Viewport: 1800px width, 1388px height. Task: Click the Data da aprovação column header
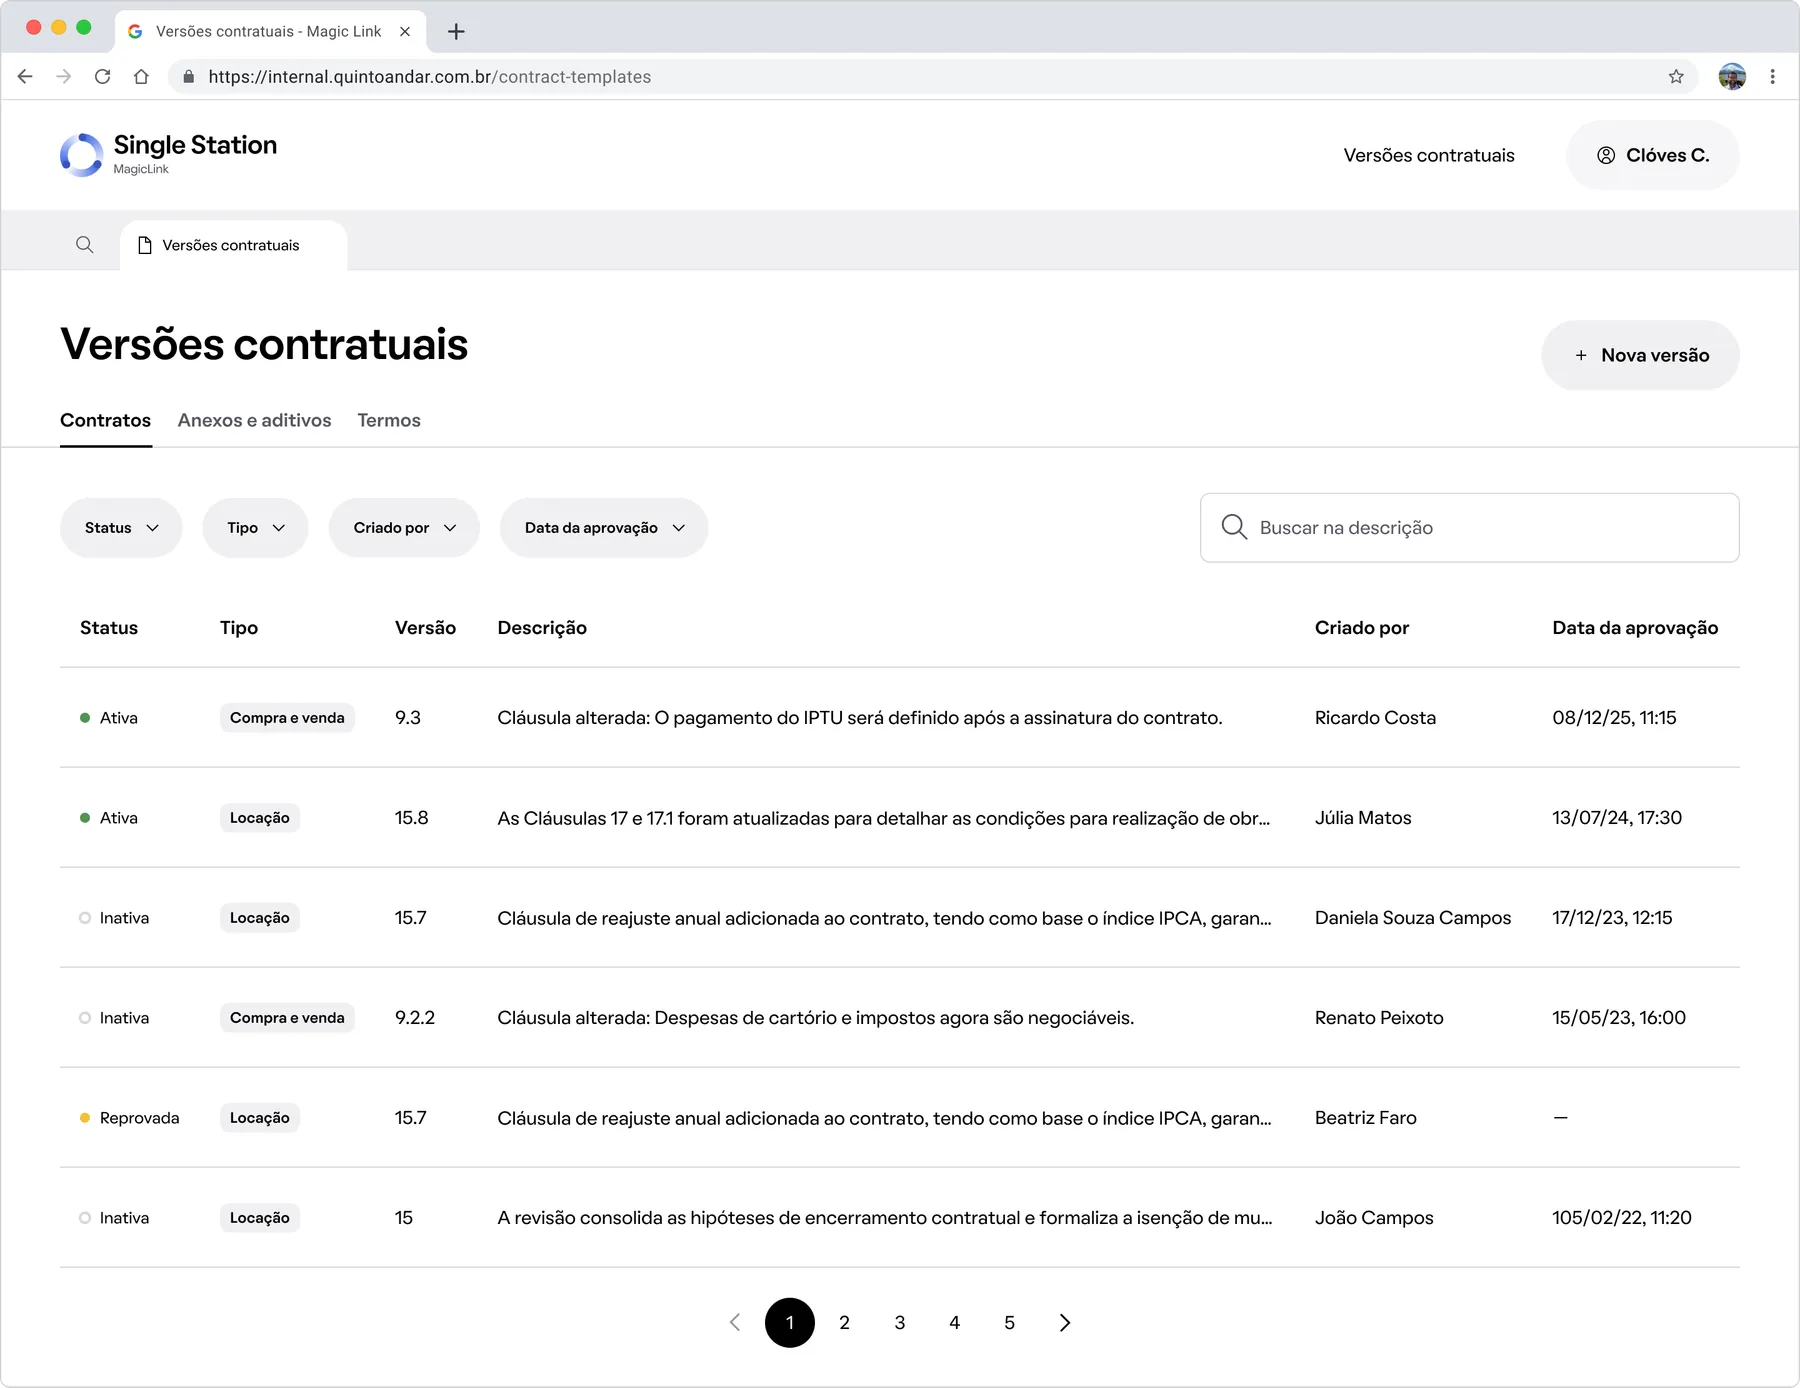(x=1635, y=628)
